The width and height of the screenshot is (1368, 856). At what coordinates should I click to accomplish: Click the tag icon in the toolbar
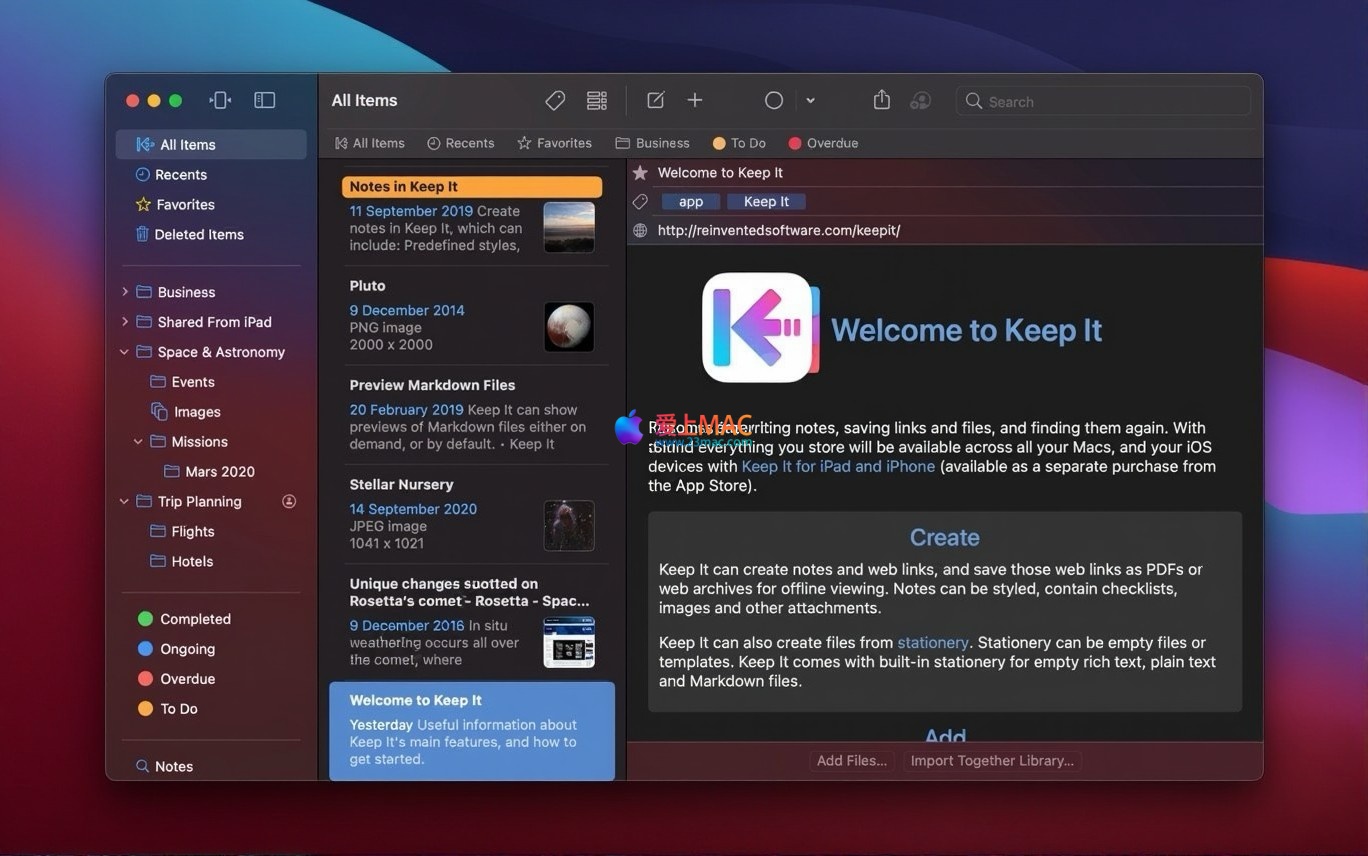pos(555,101)
